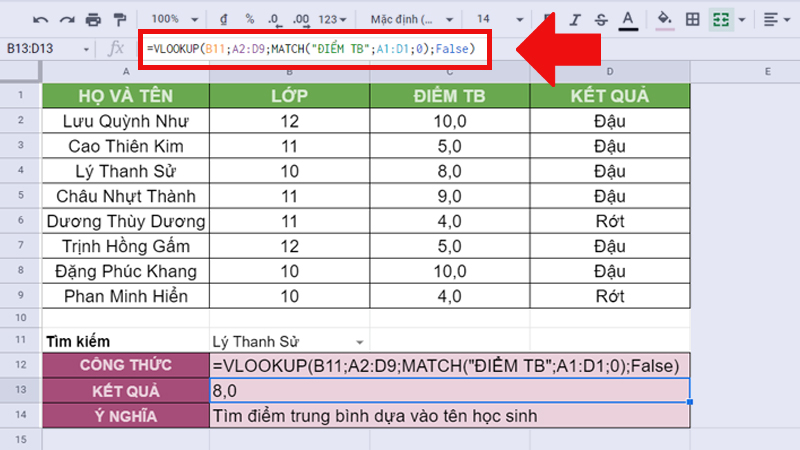Select row 13 header

coord(20,390)
